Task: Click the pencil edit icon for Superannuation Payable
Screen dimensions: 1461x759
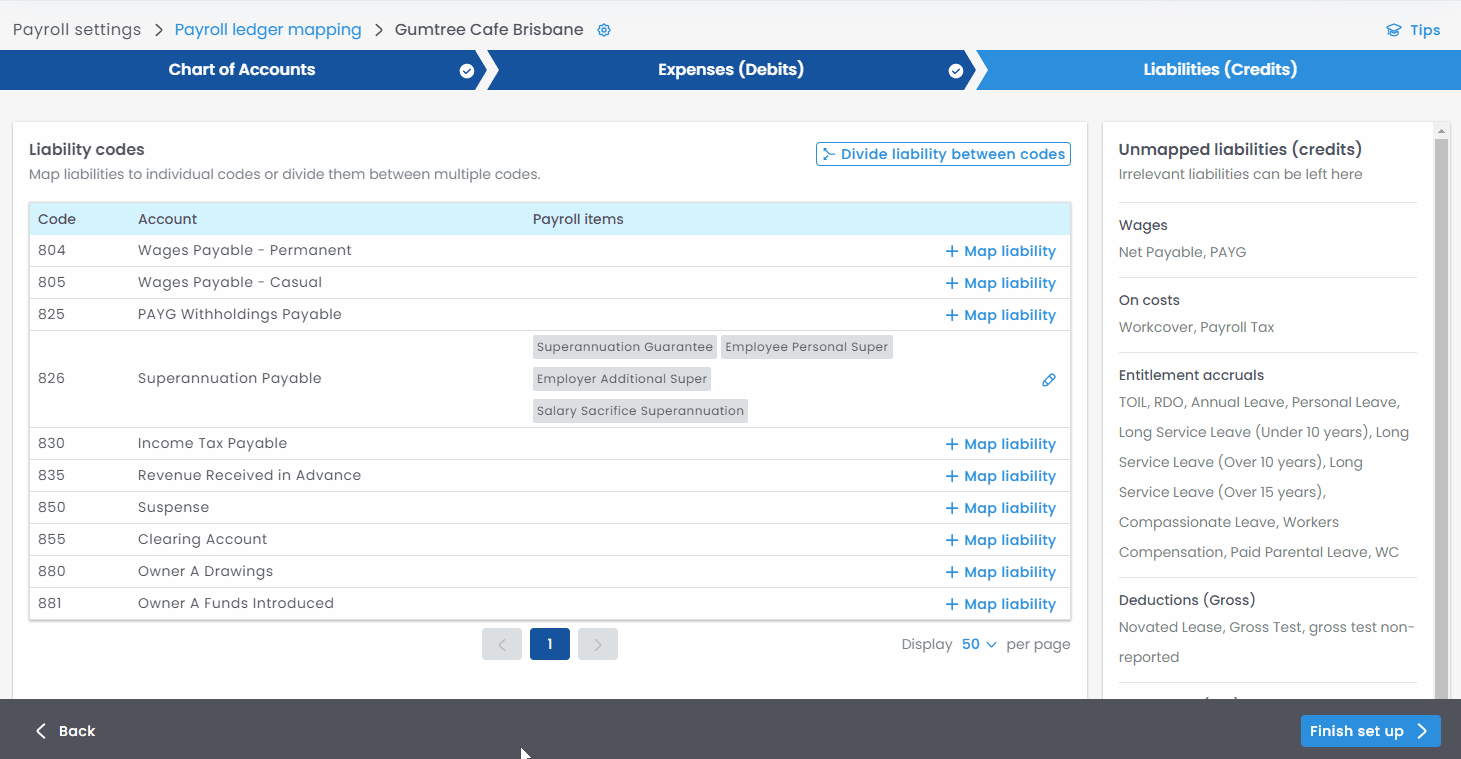Action: 1048,380
